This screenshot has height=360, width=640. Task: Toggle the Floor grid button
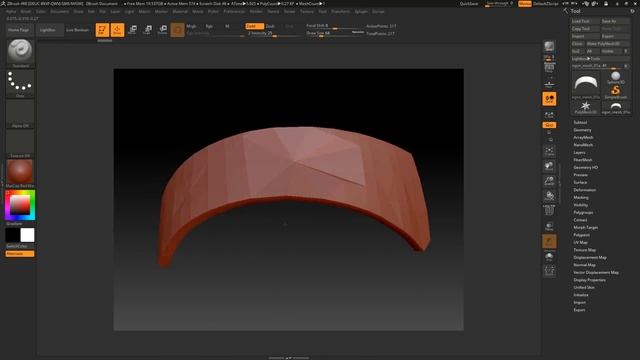click(549, 83)
